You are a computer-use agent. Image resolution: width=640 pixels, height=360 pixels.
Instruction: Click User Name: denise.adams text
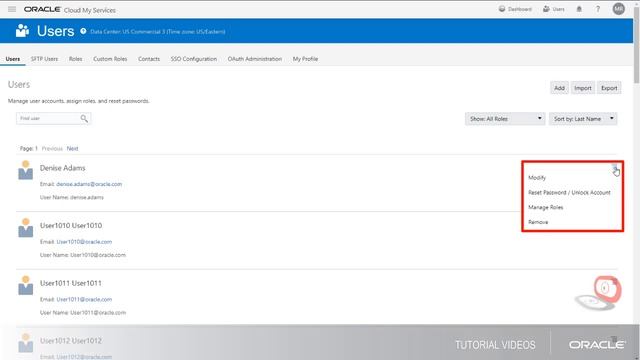click(71, 197)
